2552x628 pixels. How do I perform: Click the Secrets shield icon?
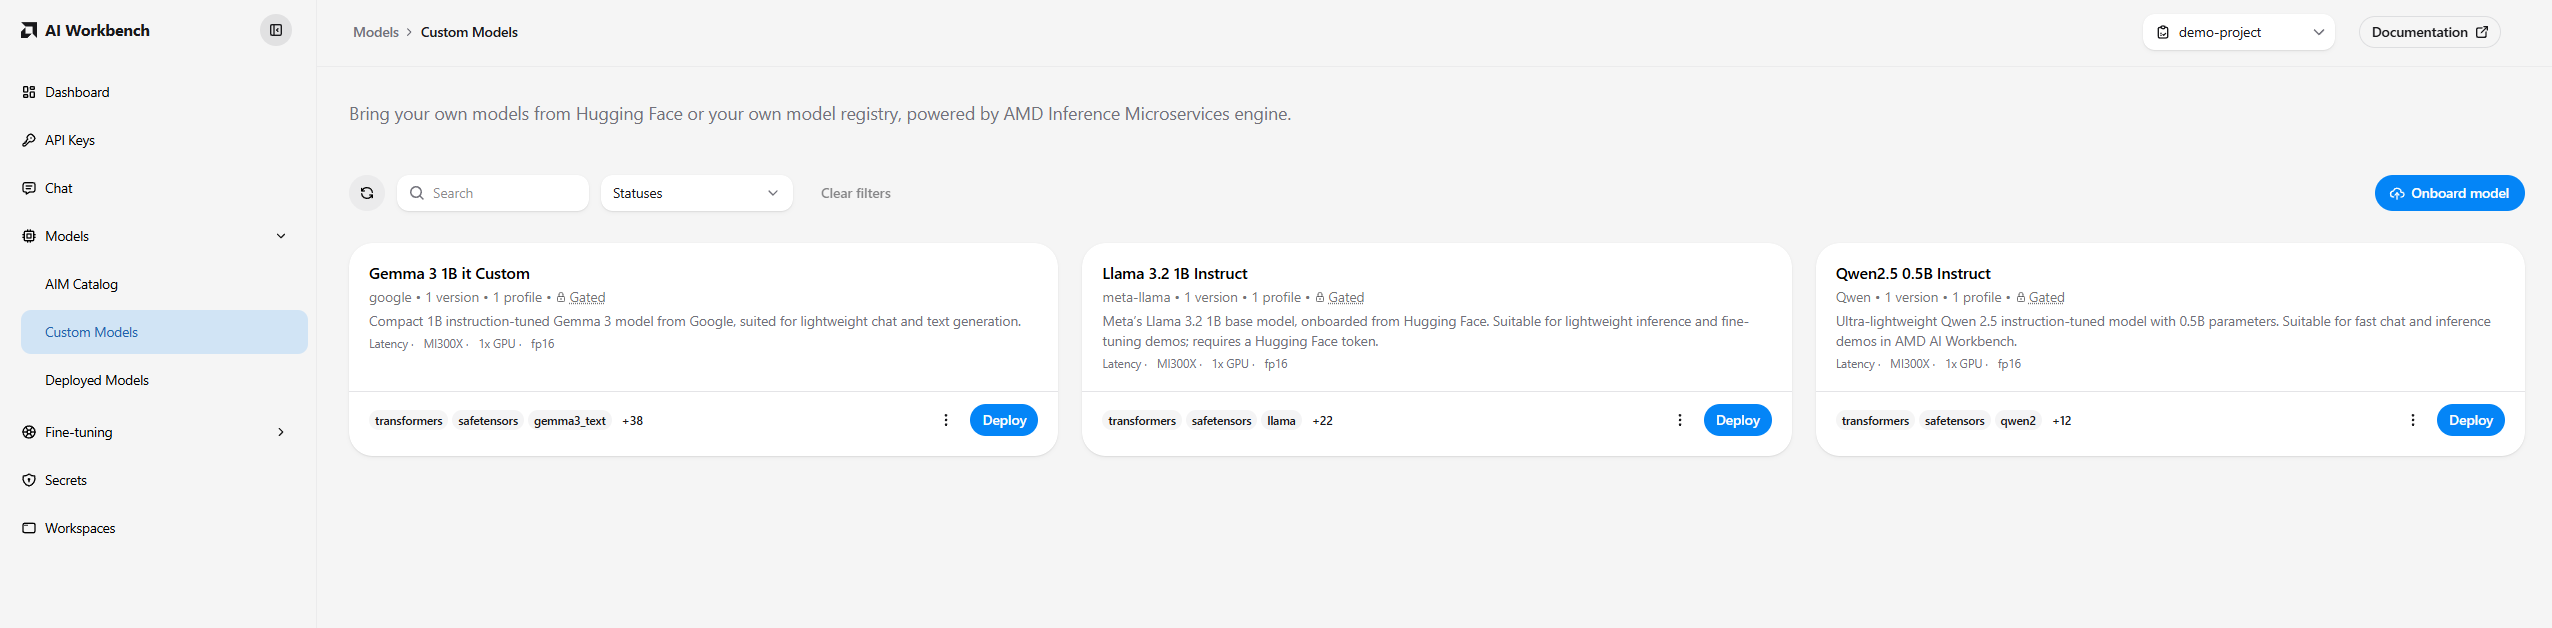[29, 480]
